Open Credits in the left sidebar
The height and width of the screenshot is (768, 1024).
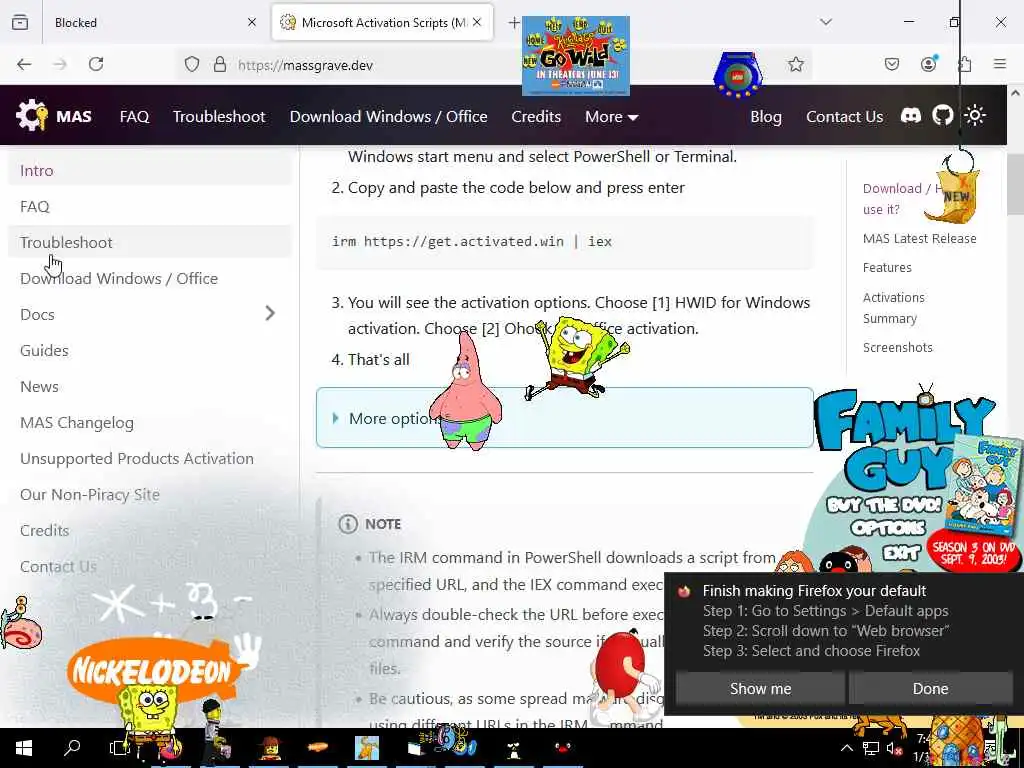point(150,530)
